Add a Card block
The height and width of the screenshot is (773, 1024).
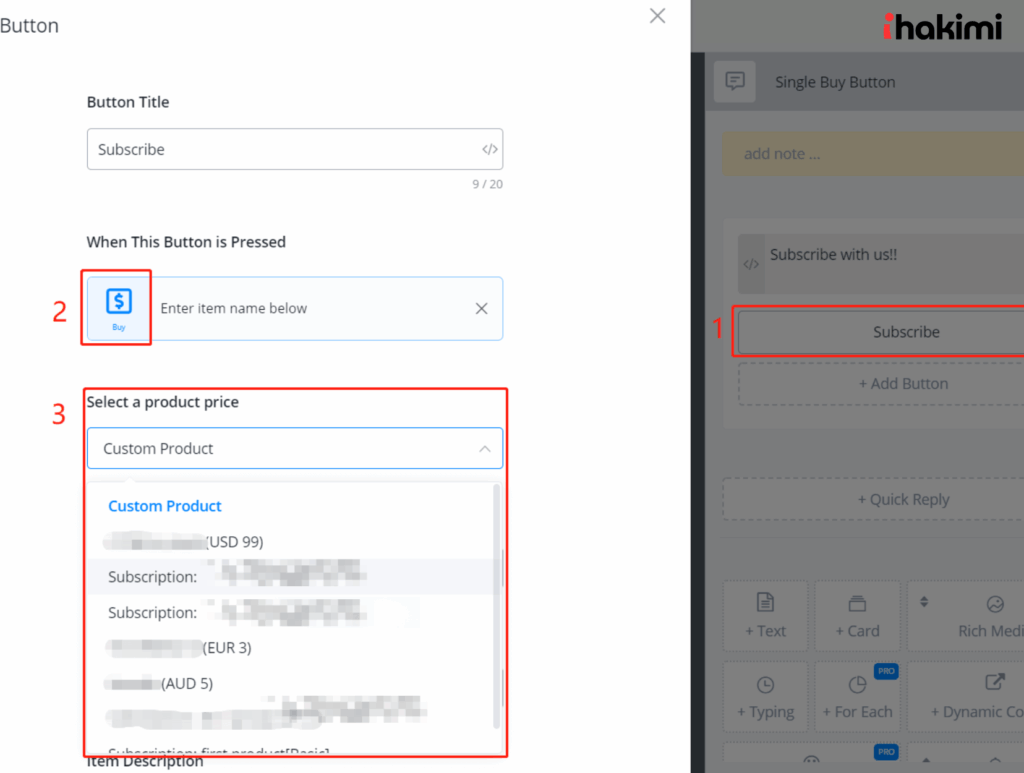tap(857, 616)
